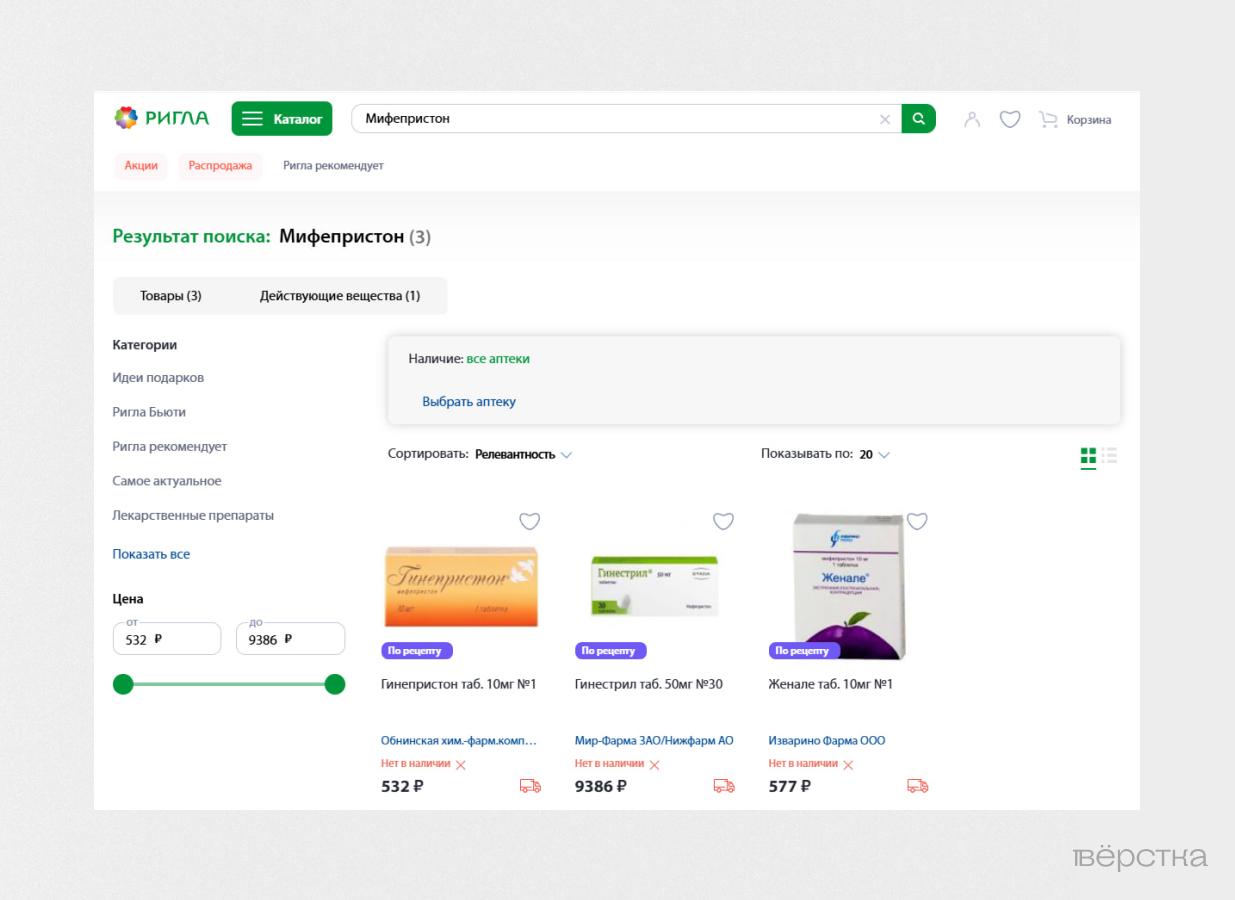Image resolution: width=1235 pixels, height=900 pixels.
Task: Open the Корзина cart
Action: pos(1075,120)
